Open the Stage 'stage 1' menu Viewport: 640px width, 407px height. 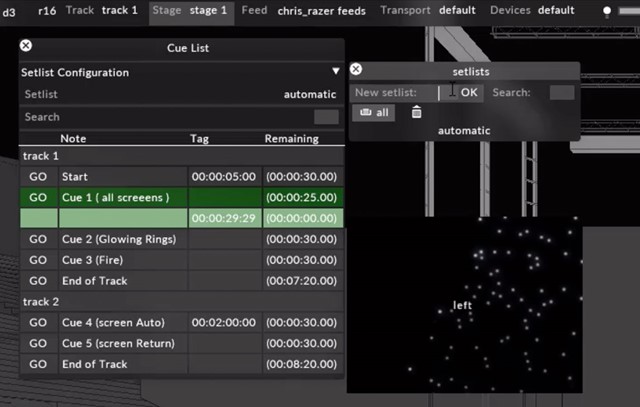pyautogui.click(x=191, y=11)
